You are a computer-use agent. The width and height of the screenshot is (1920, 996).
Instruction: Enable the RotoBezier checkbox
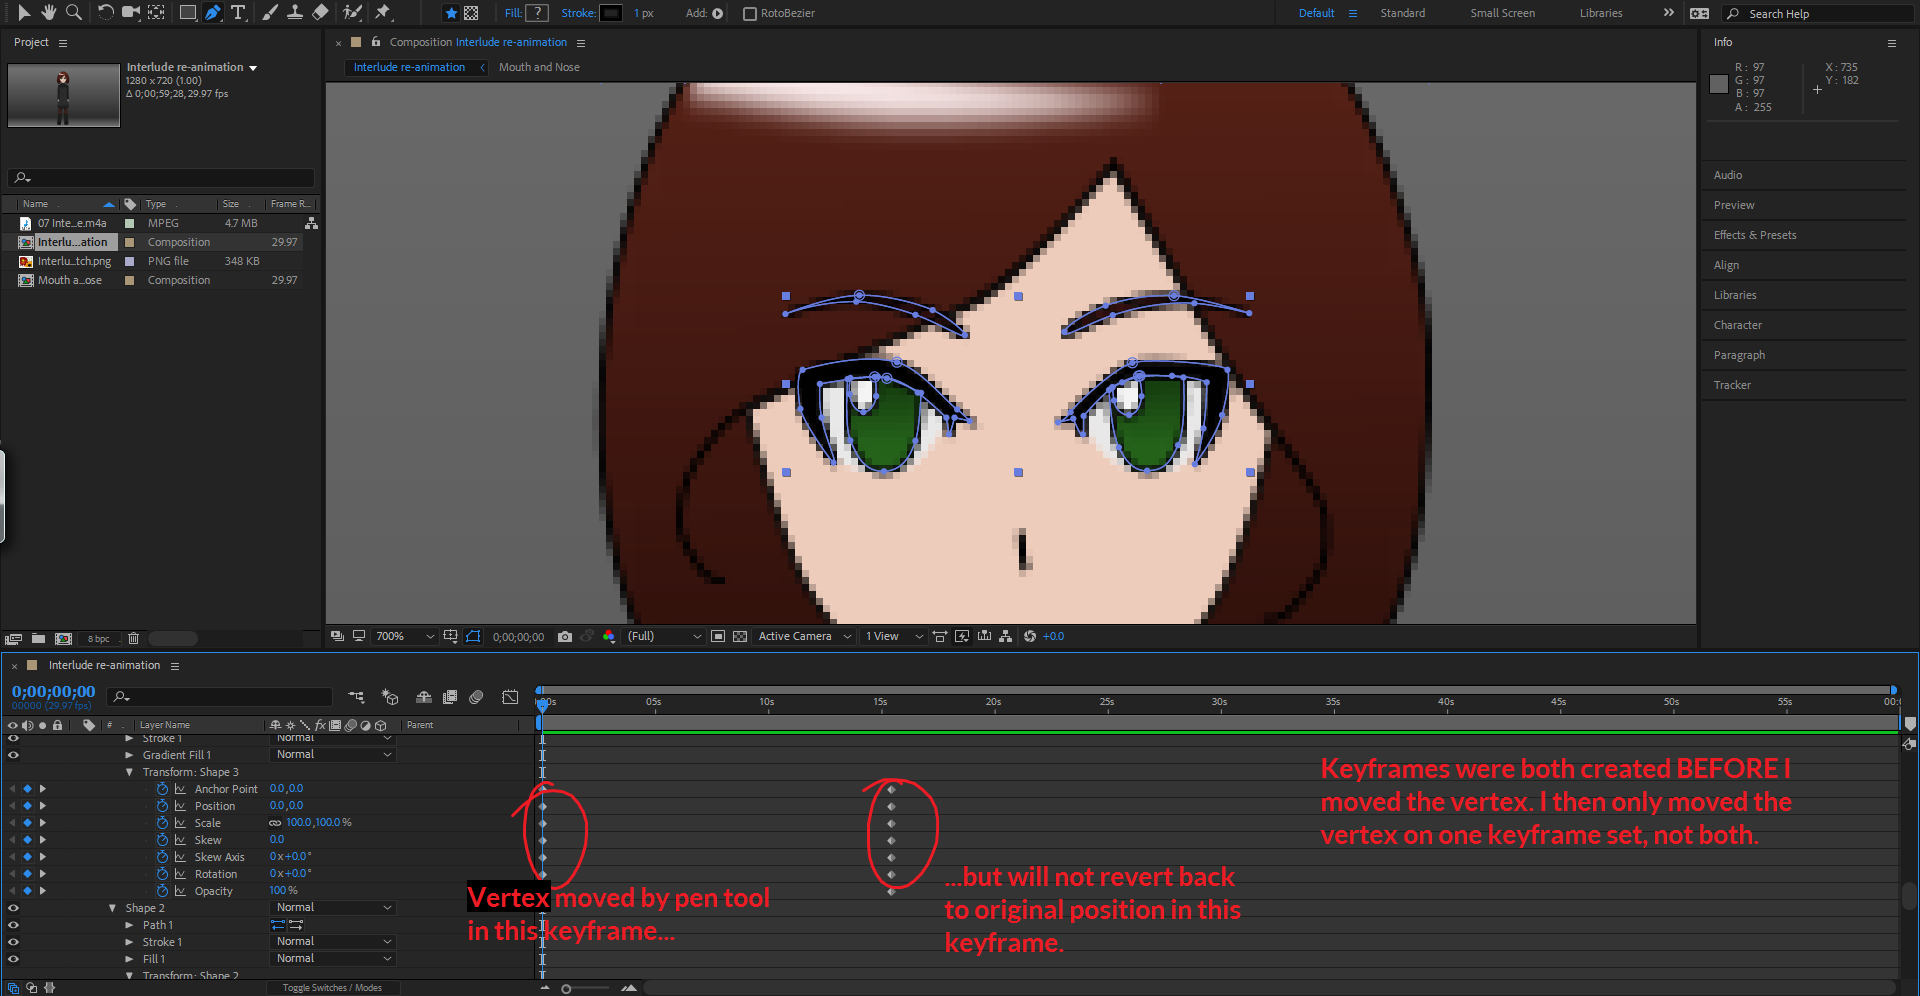pyautogui.click(x=750, y=13)
